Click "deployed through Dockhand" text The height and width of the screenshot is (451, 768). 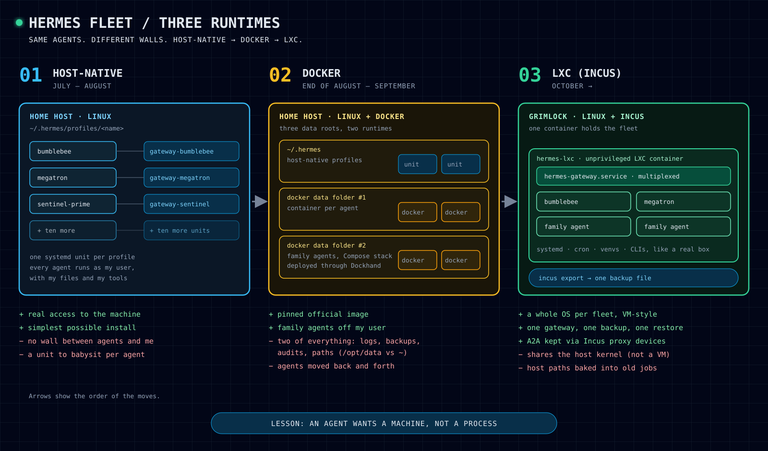coord(334,266)
